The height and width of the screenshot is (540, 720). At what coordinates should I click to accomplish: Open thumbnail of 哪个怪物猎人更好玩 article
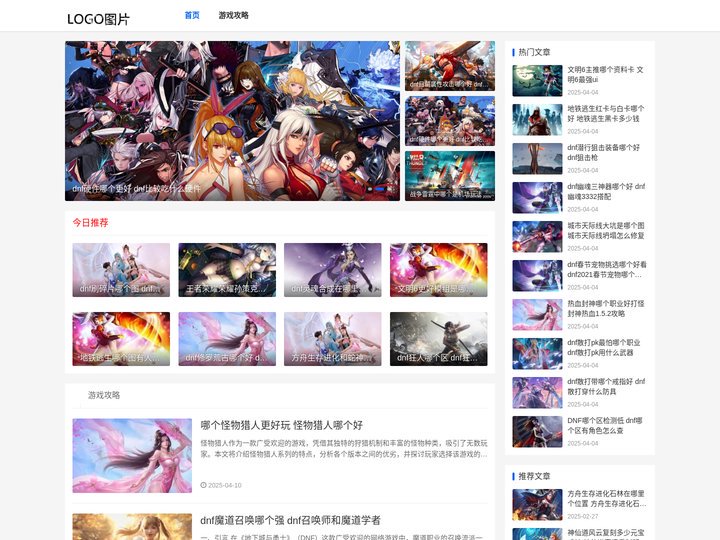(132, 456)
